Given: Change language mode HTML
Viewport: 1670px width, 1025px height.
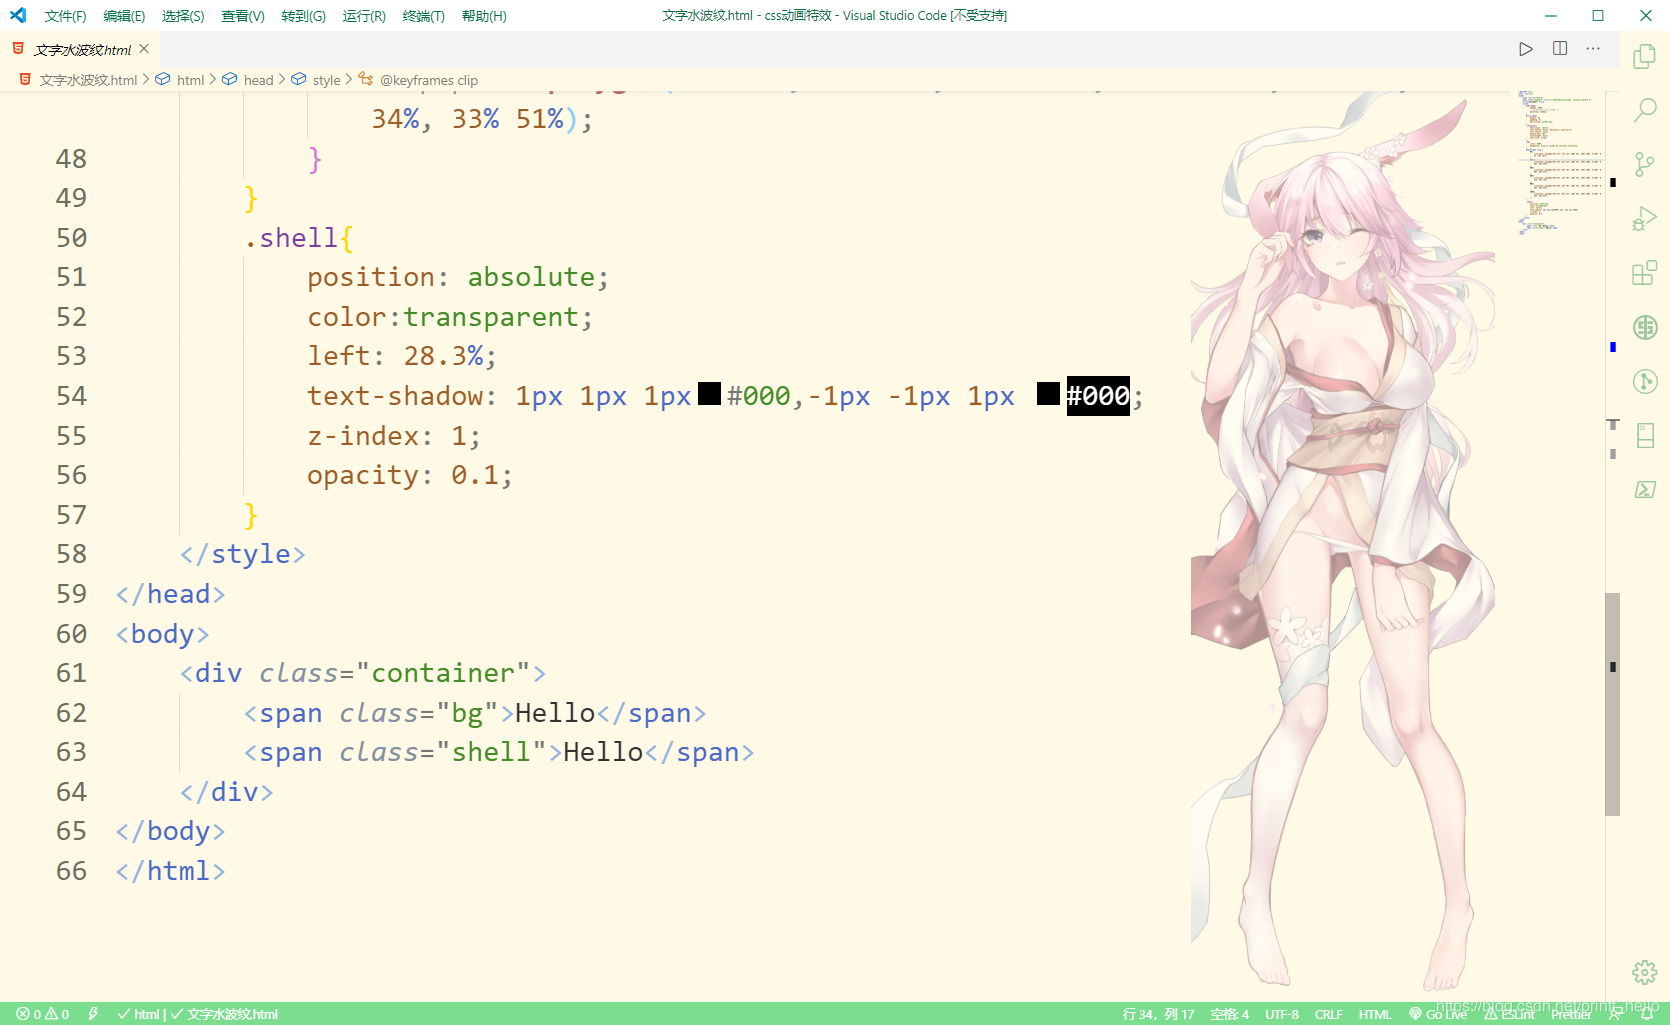Looking at the screenshot, I should pos(1374,1014).
